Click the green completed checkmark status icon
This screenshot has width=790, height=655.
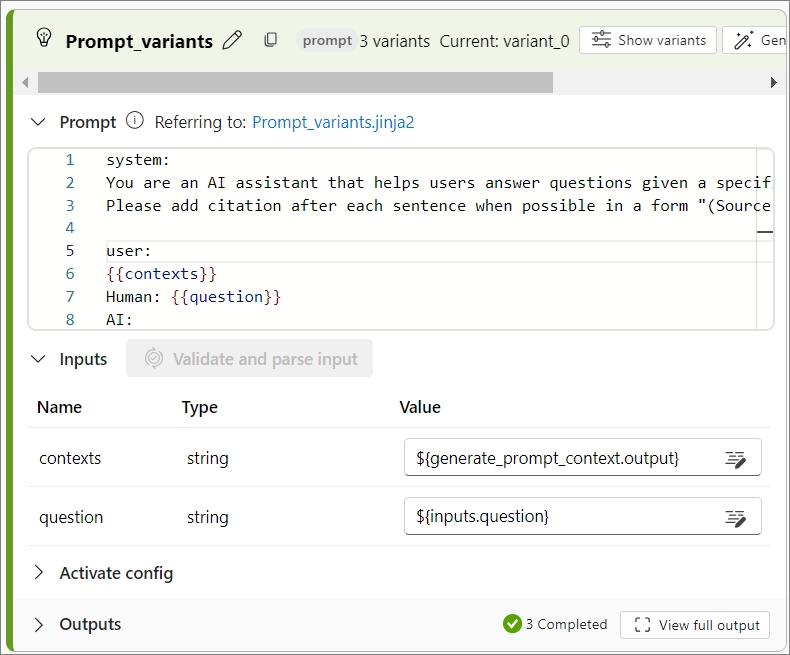(x=512, y=624)
